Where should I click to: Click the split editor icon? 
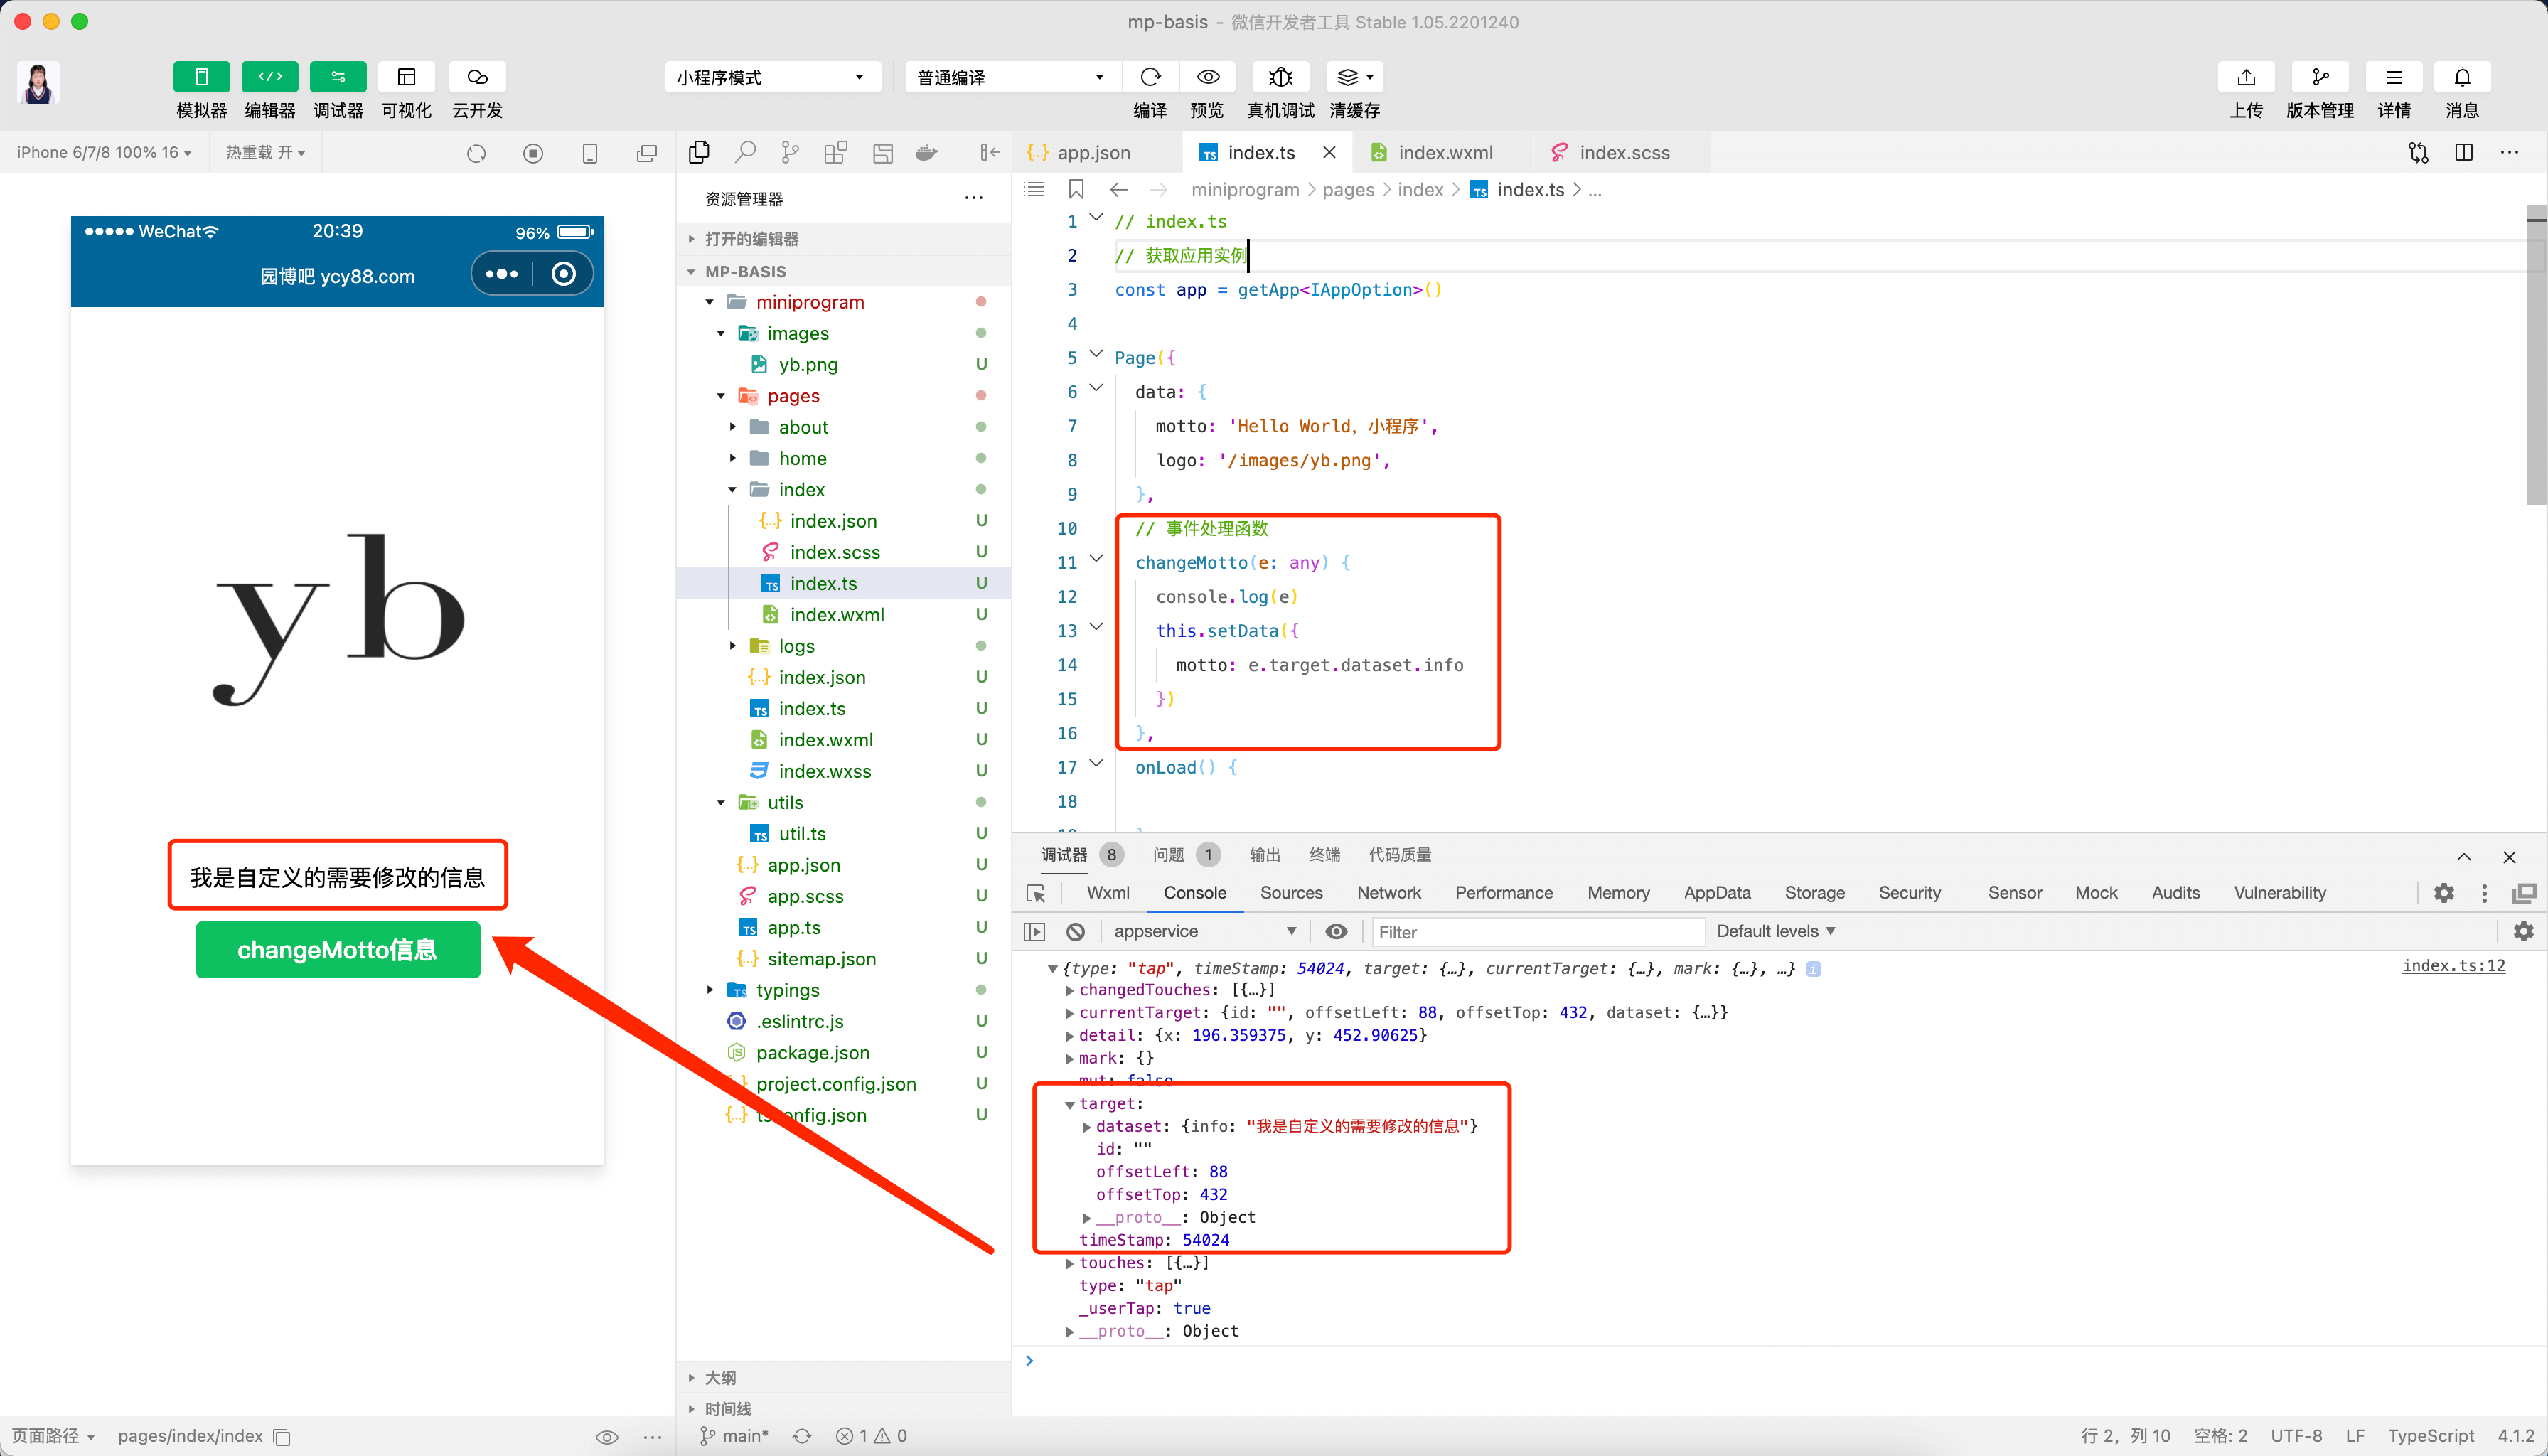tap(2464, 152)
